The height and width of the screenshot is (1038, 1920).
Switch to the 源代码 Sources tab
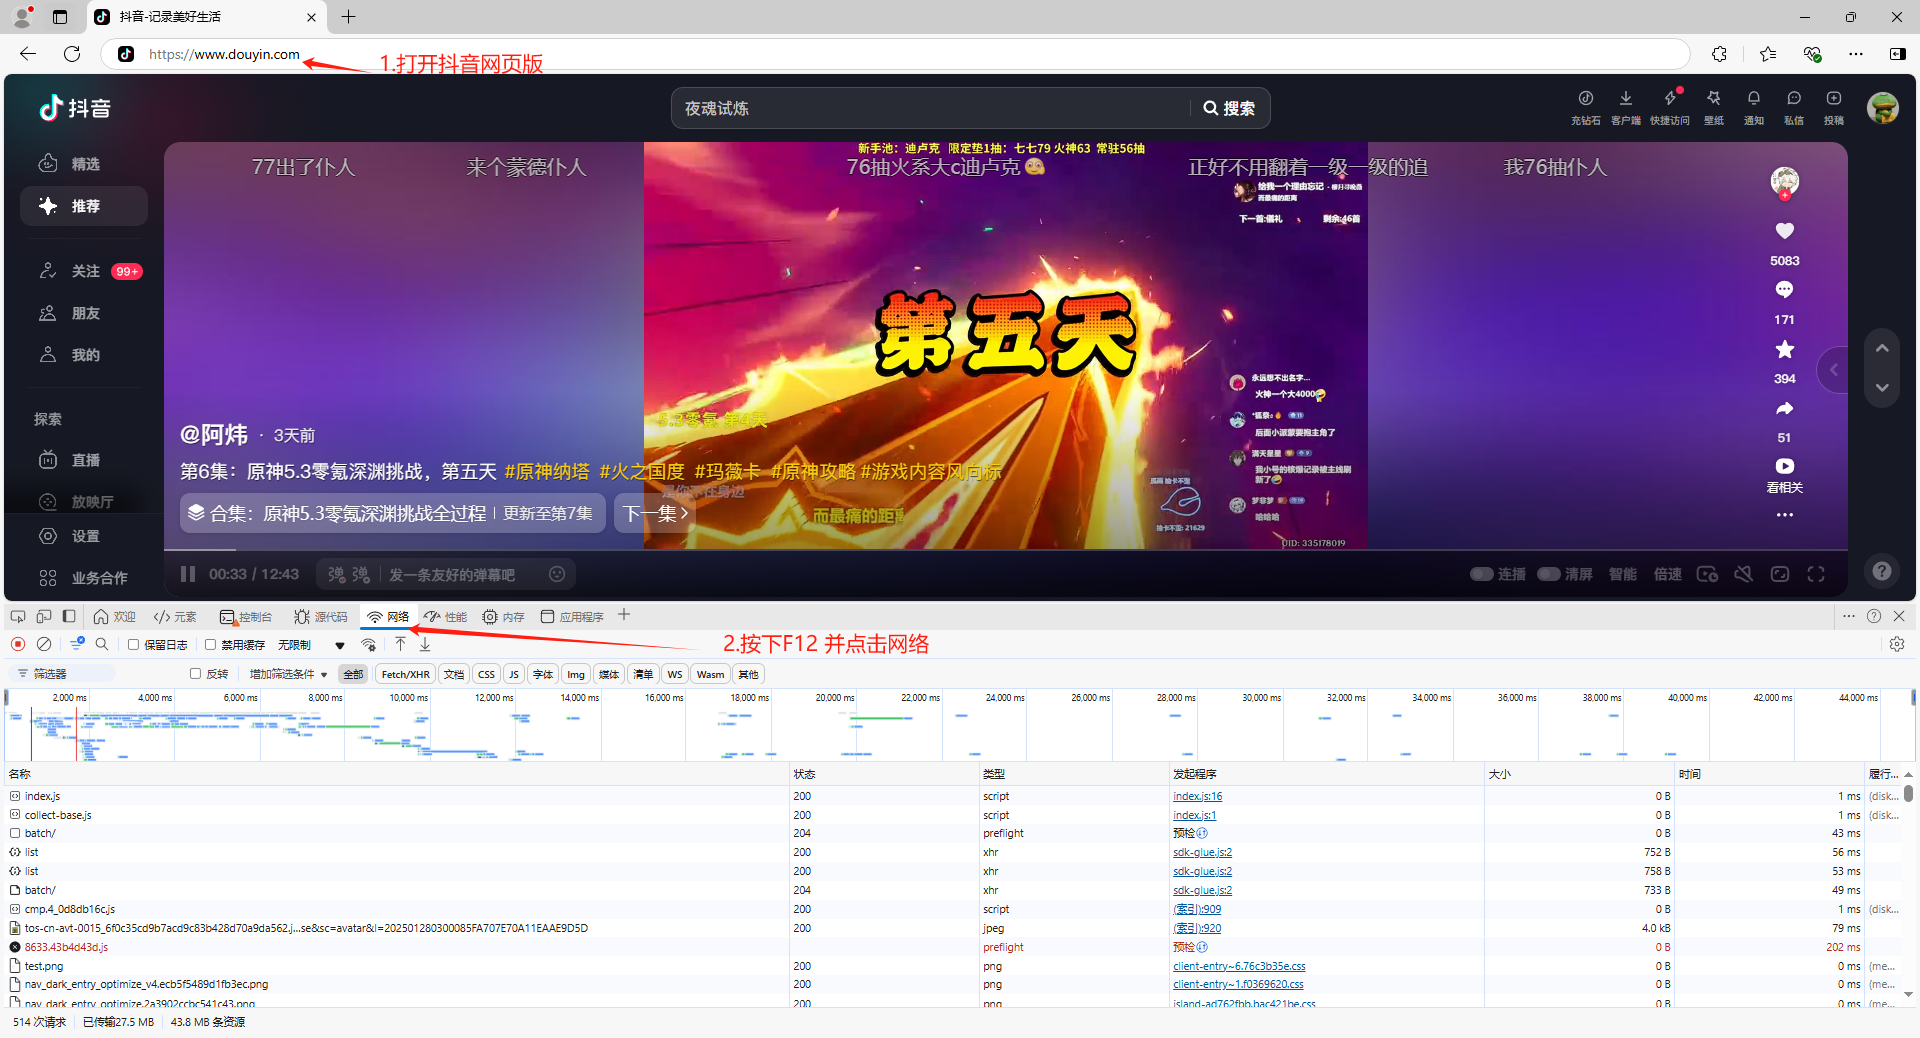pos(321,617)
